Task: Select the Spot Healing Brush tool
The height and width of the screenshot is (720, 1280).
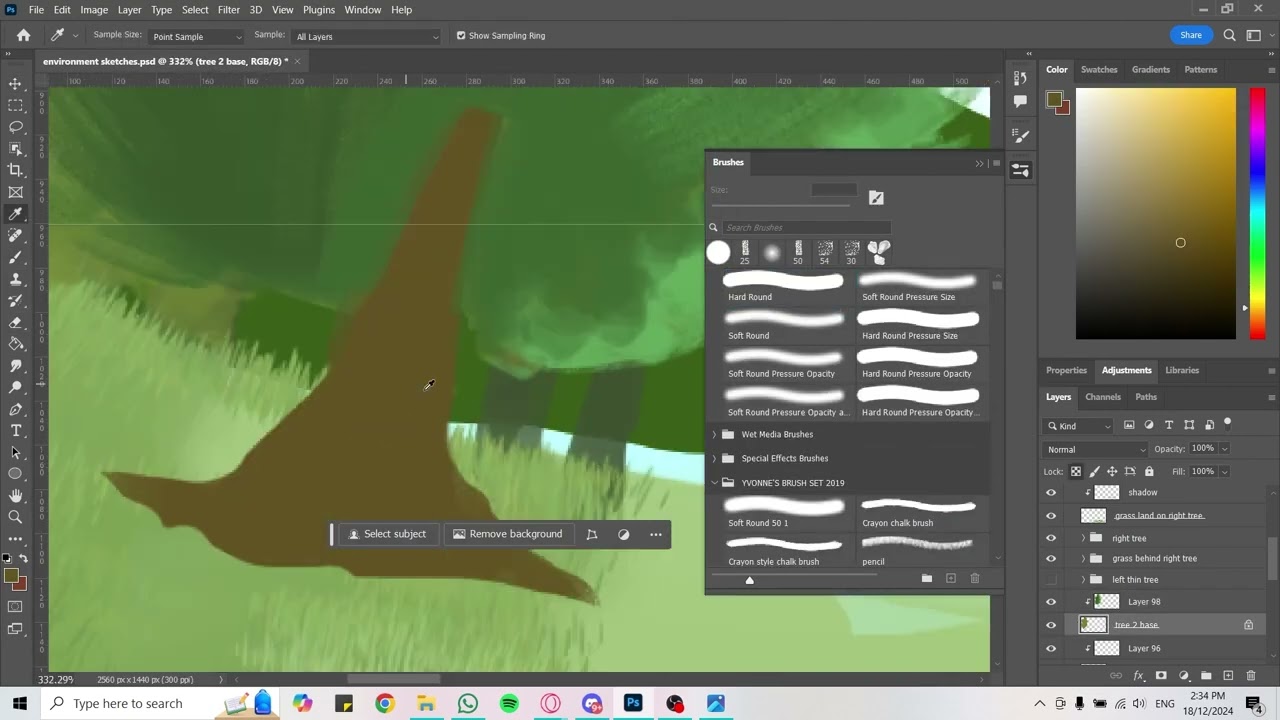Action: pos(16,236)
